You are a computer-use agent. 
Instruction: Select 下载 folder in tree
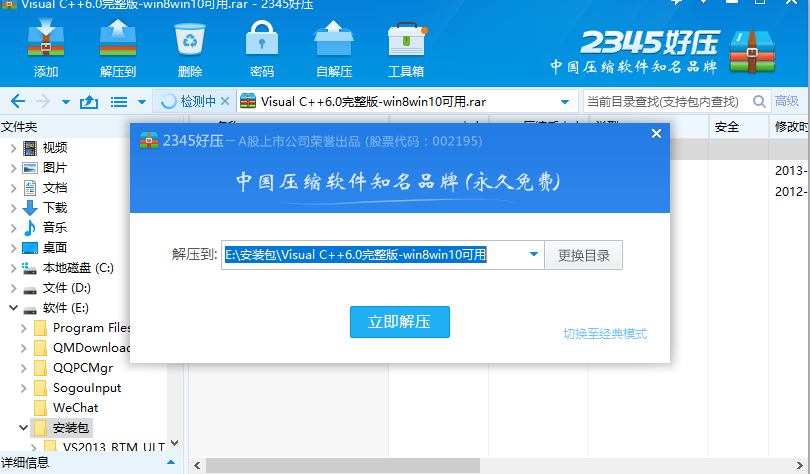[55, 208]
